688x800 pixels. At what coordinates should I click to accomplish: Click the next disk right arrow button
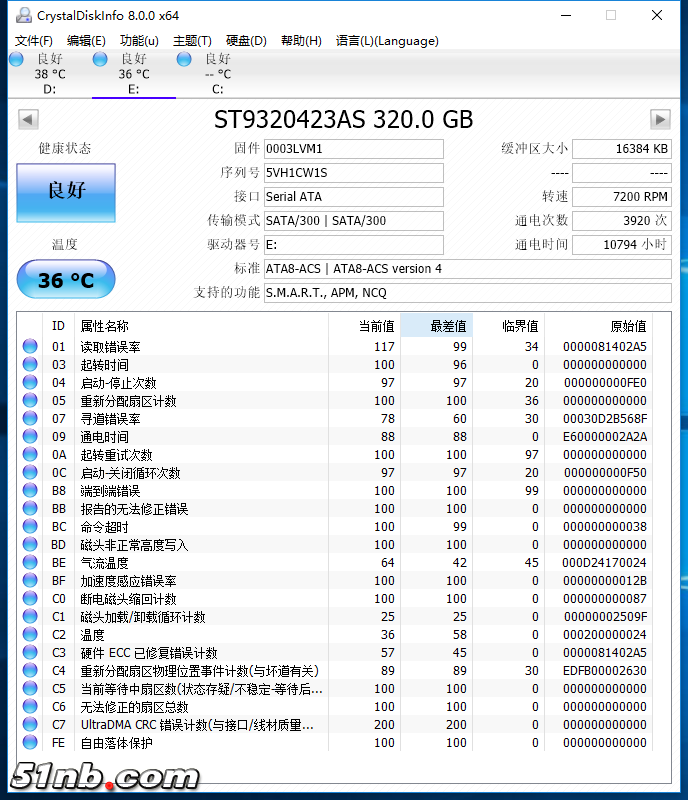(x=659, y=119)
